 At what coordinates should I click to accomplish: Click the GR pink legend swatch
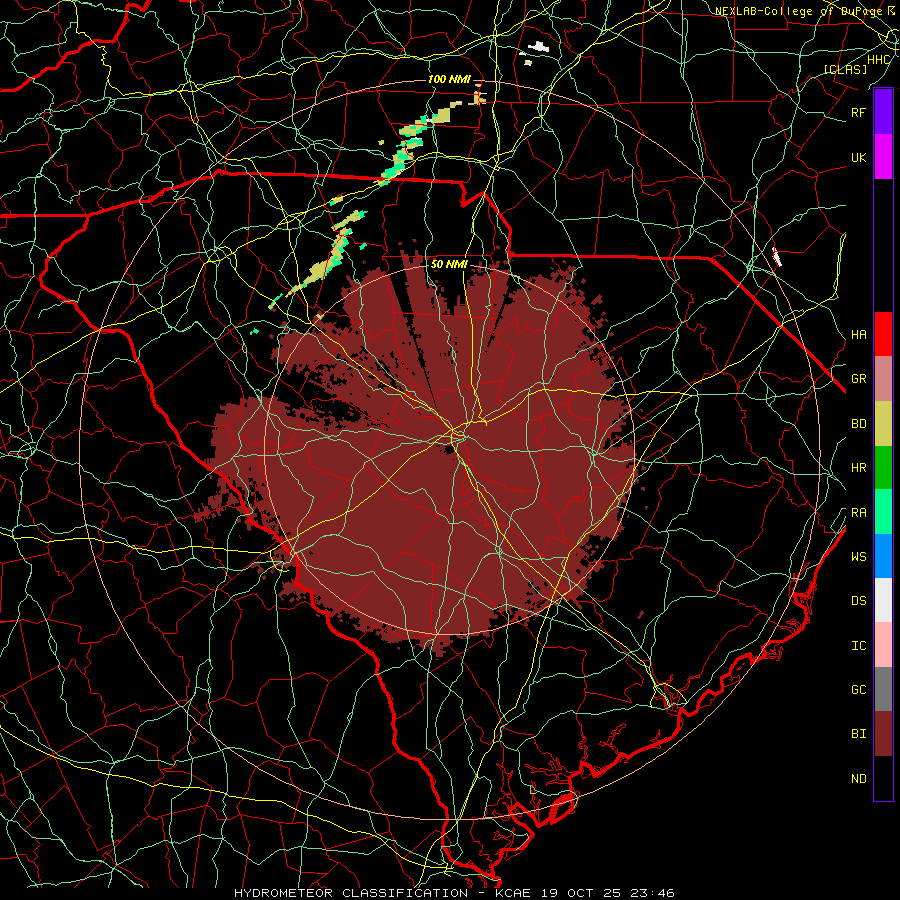tap(883, 379)
